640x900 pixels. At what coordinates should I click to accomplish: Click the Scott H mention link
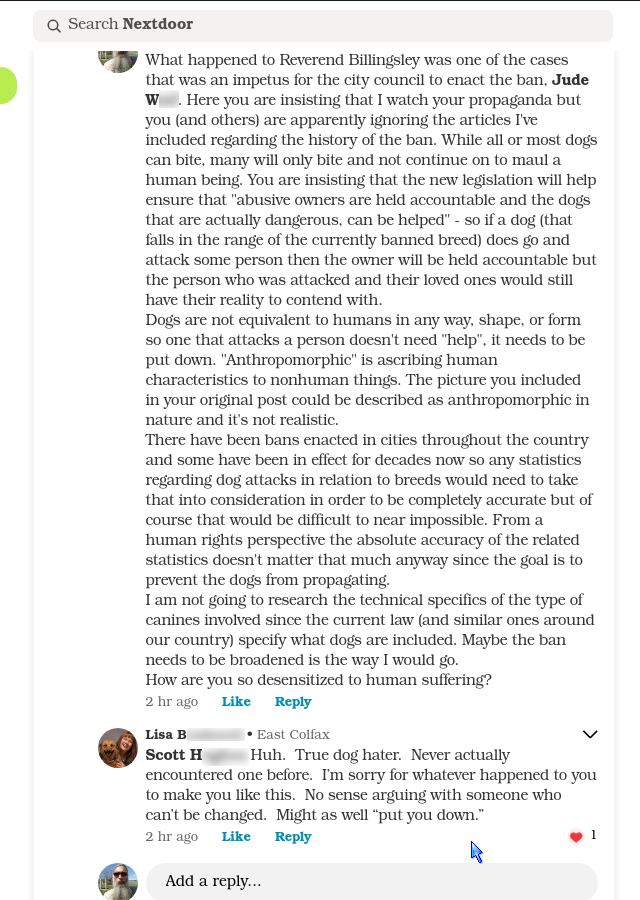[x=196, y=756]
